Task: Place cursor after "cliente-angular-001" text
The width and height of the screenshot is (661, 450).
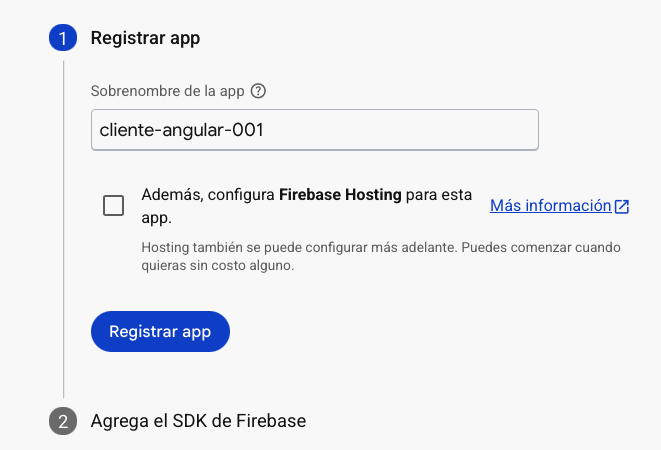Action: [x=265, y=130]
